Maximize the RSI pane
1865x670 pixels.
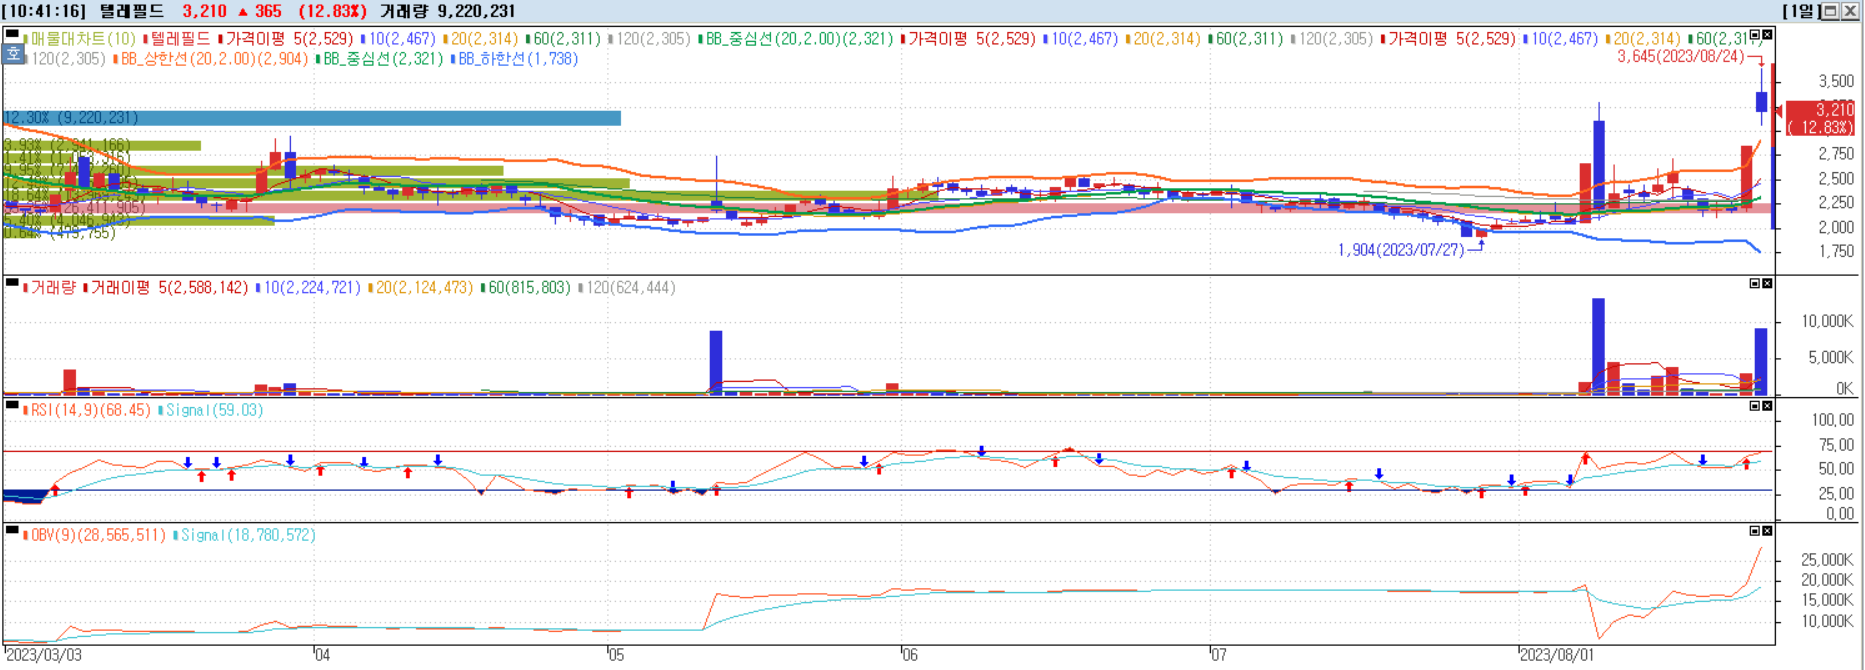[1755, 407]
